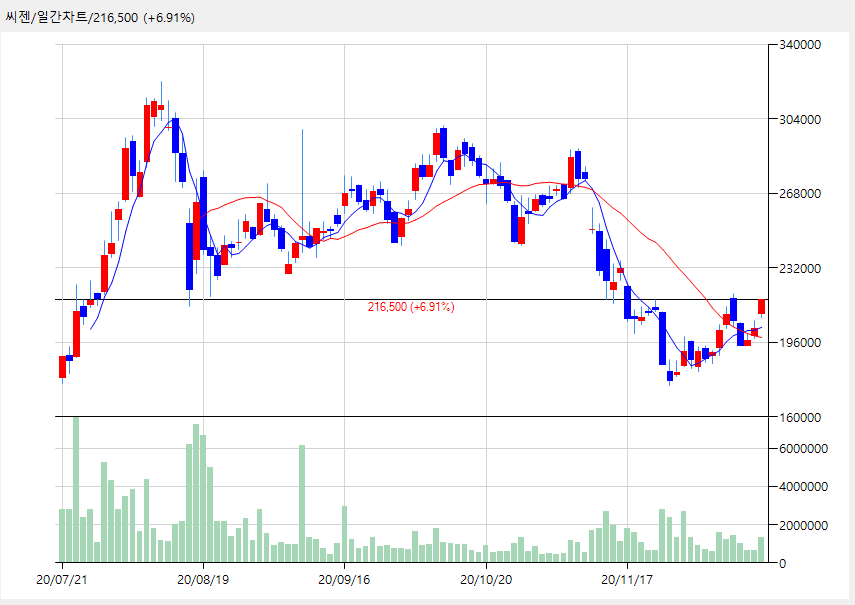
Task: Select the latest red candlestick at chart's right edge
Action: point(762,306)
